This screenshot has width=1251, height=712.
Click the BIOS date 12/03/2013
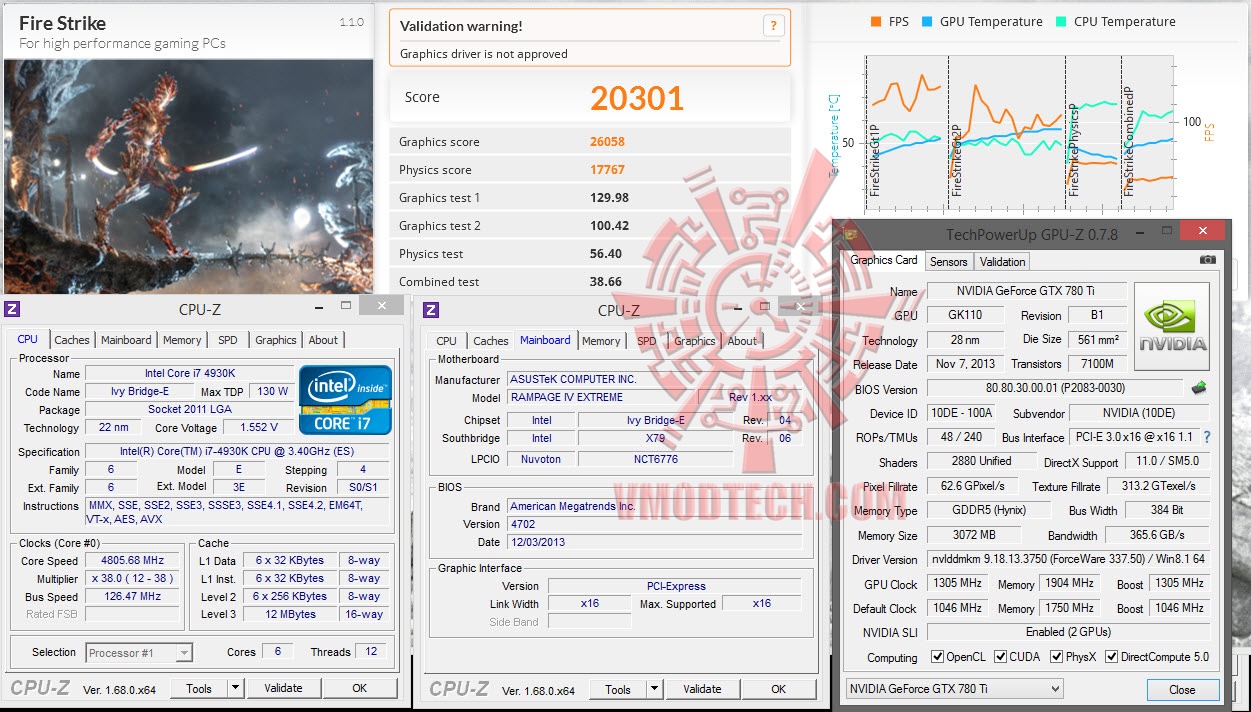click(x=654, y=542)
